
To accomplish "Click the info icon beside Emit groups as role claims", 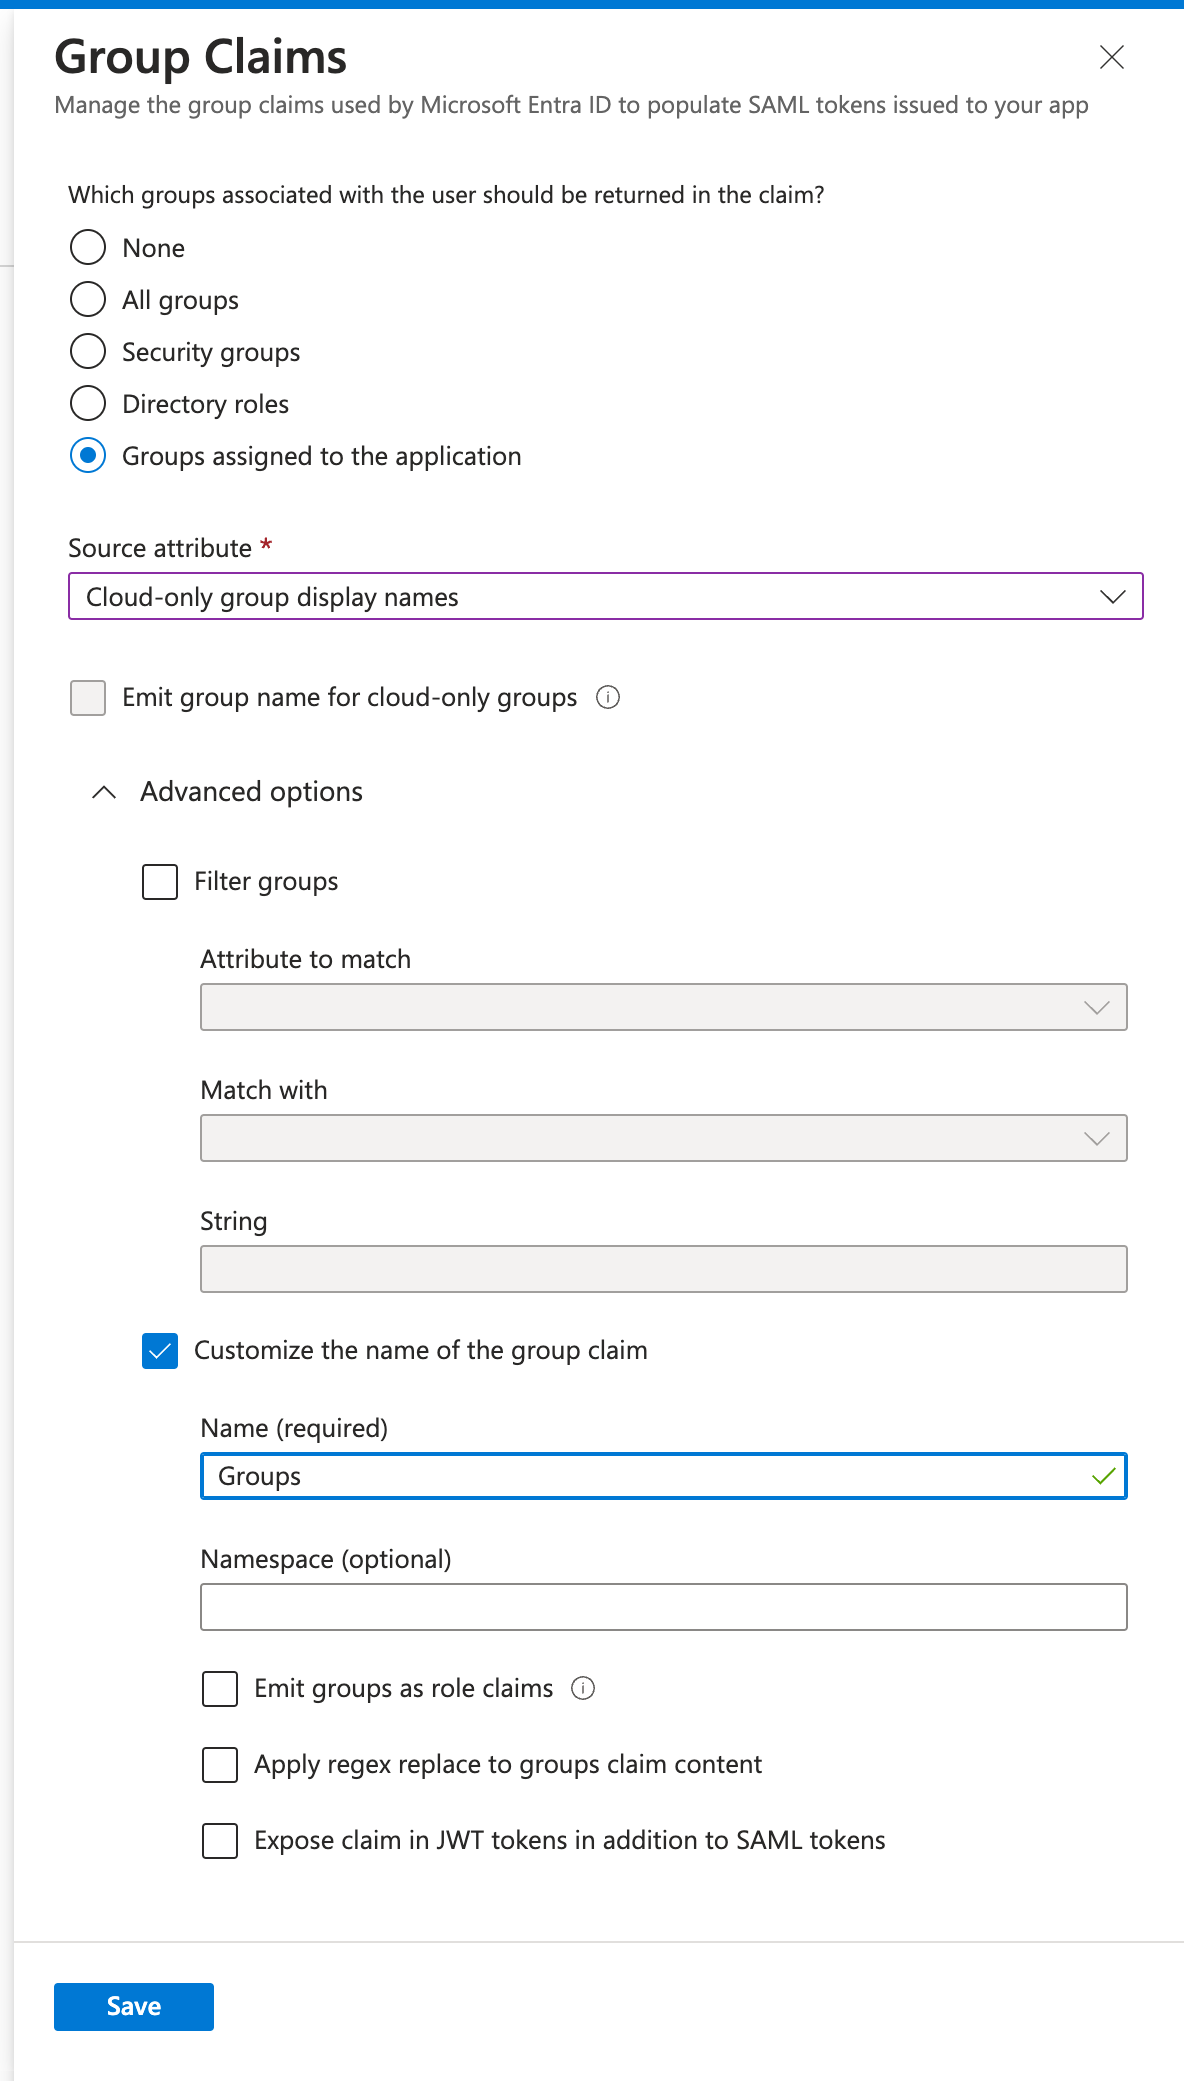I will pyautogui.click(x=583, y=1688).
